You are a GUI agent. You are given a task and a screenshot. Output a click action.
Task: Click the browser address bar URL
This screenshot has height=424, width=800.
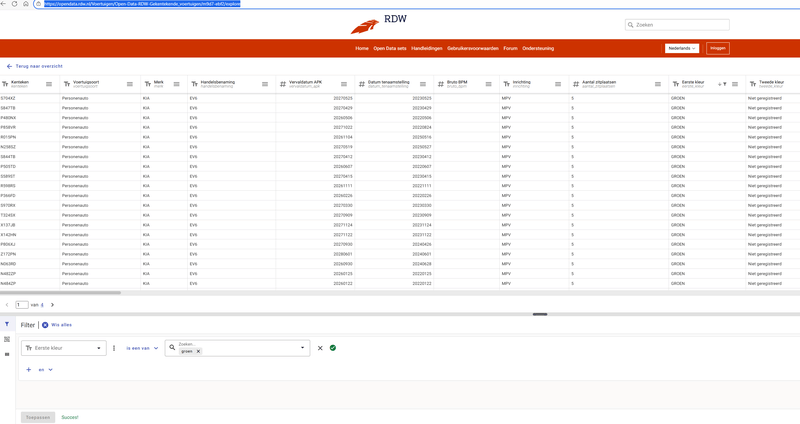pyautogui.click(x=142, y=4)
